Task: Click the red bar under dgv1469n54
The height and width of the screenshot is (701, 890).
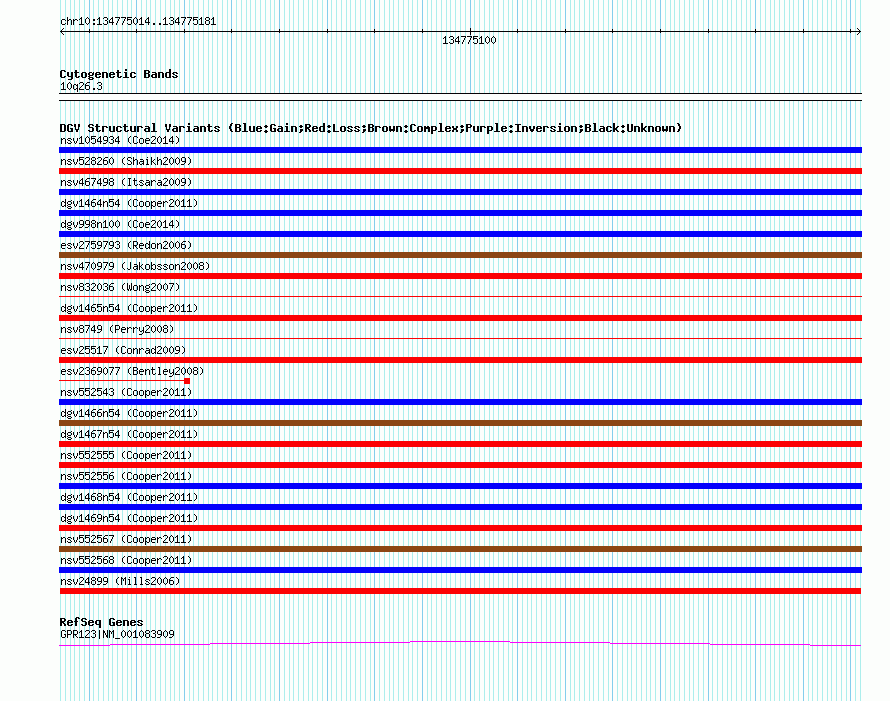Action: click(460, 528)
